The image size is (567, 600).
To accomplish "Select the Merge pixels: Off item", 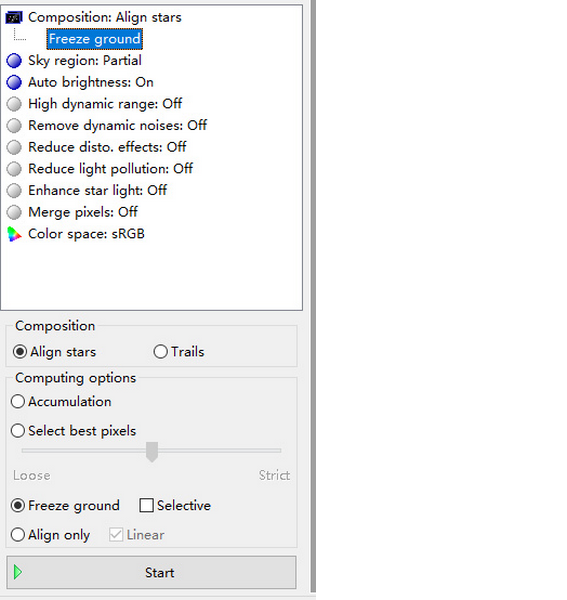I will coord(83,212).
